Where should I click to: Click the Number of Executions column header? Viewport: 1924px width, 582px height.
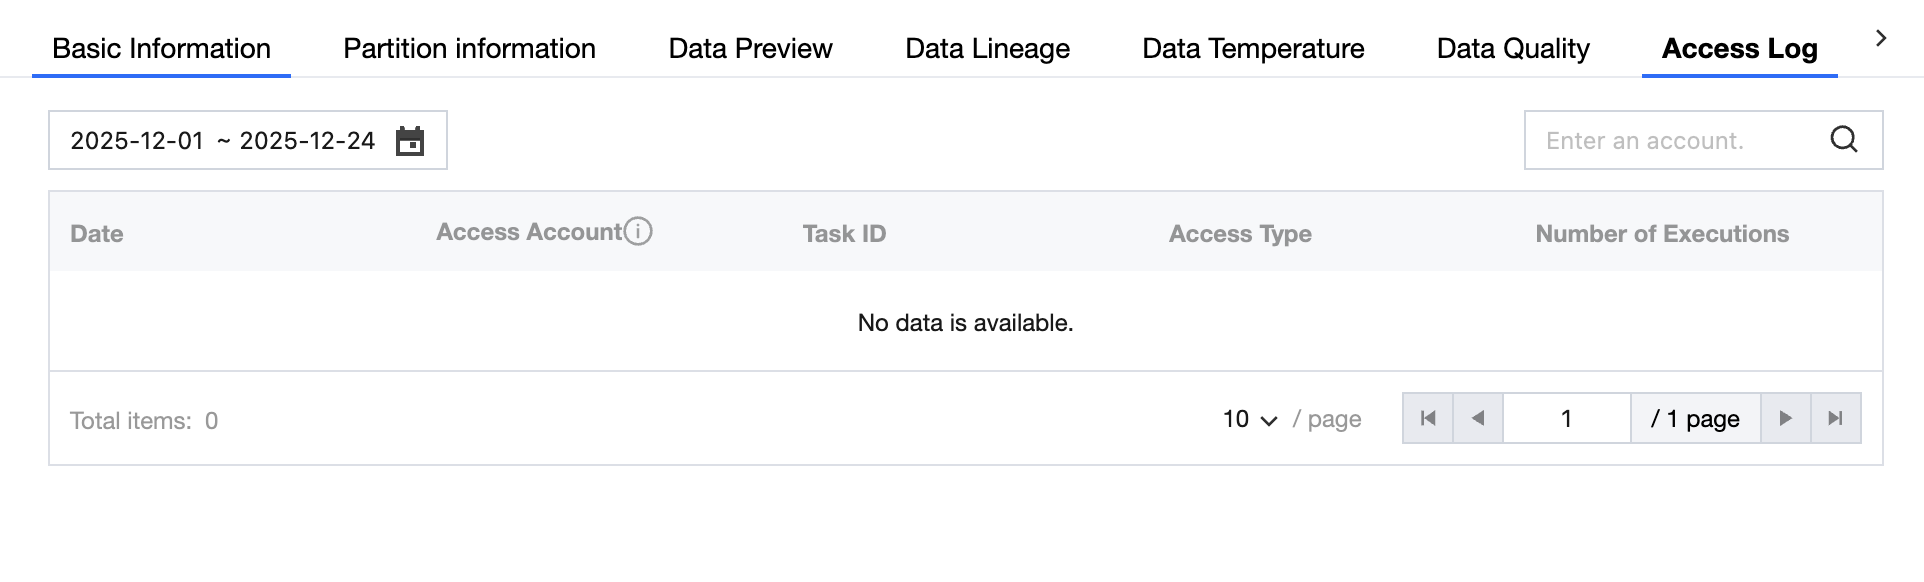tap(1662, 234)
